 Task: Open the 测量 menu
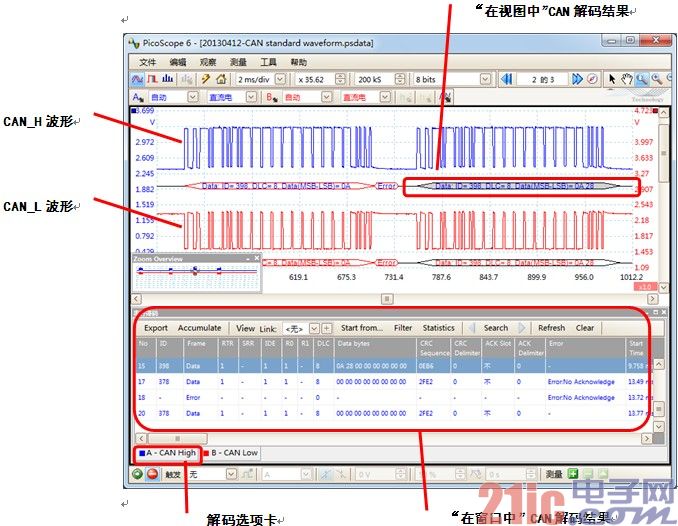[x=238, y=62]
